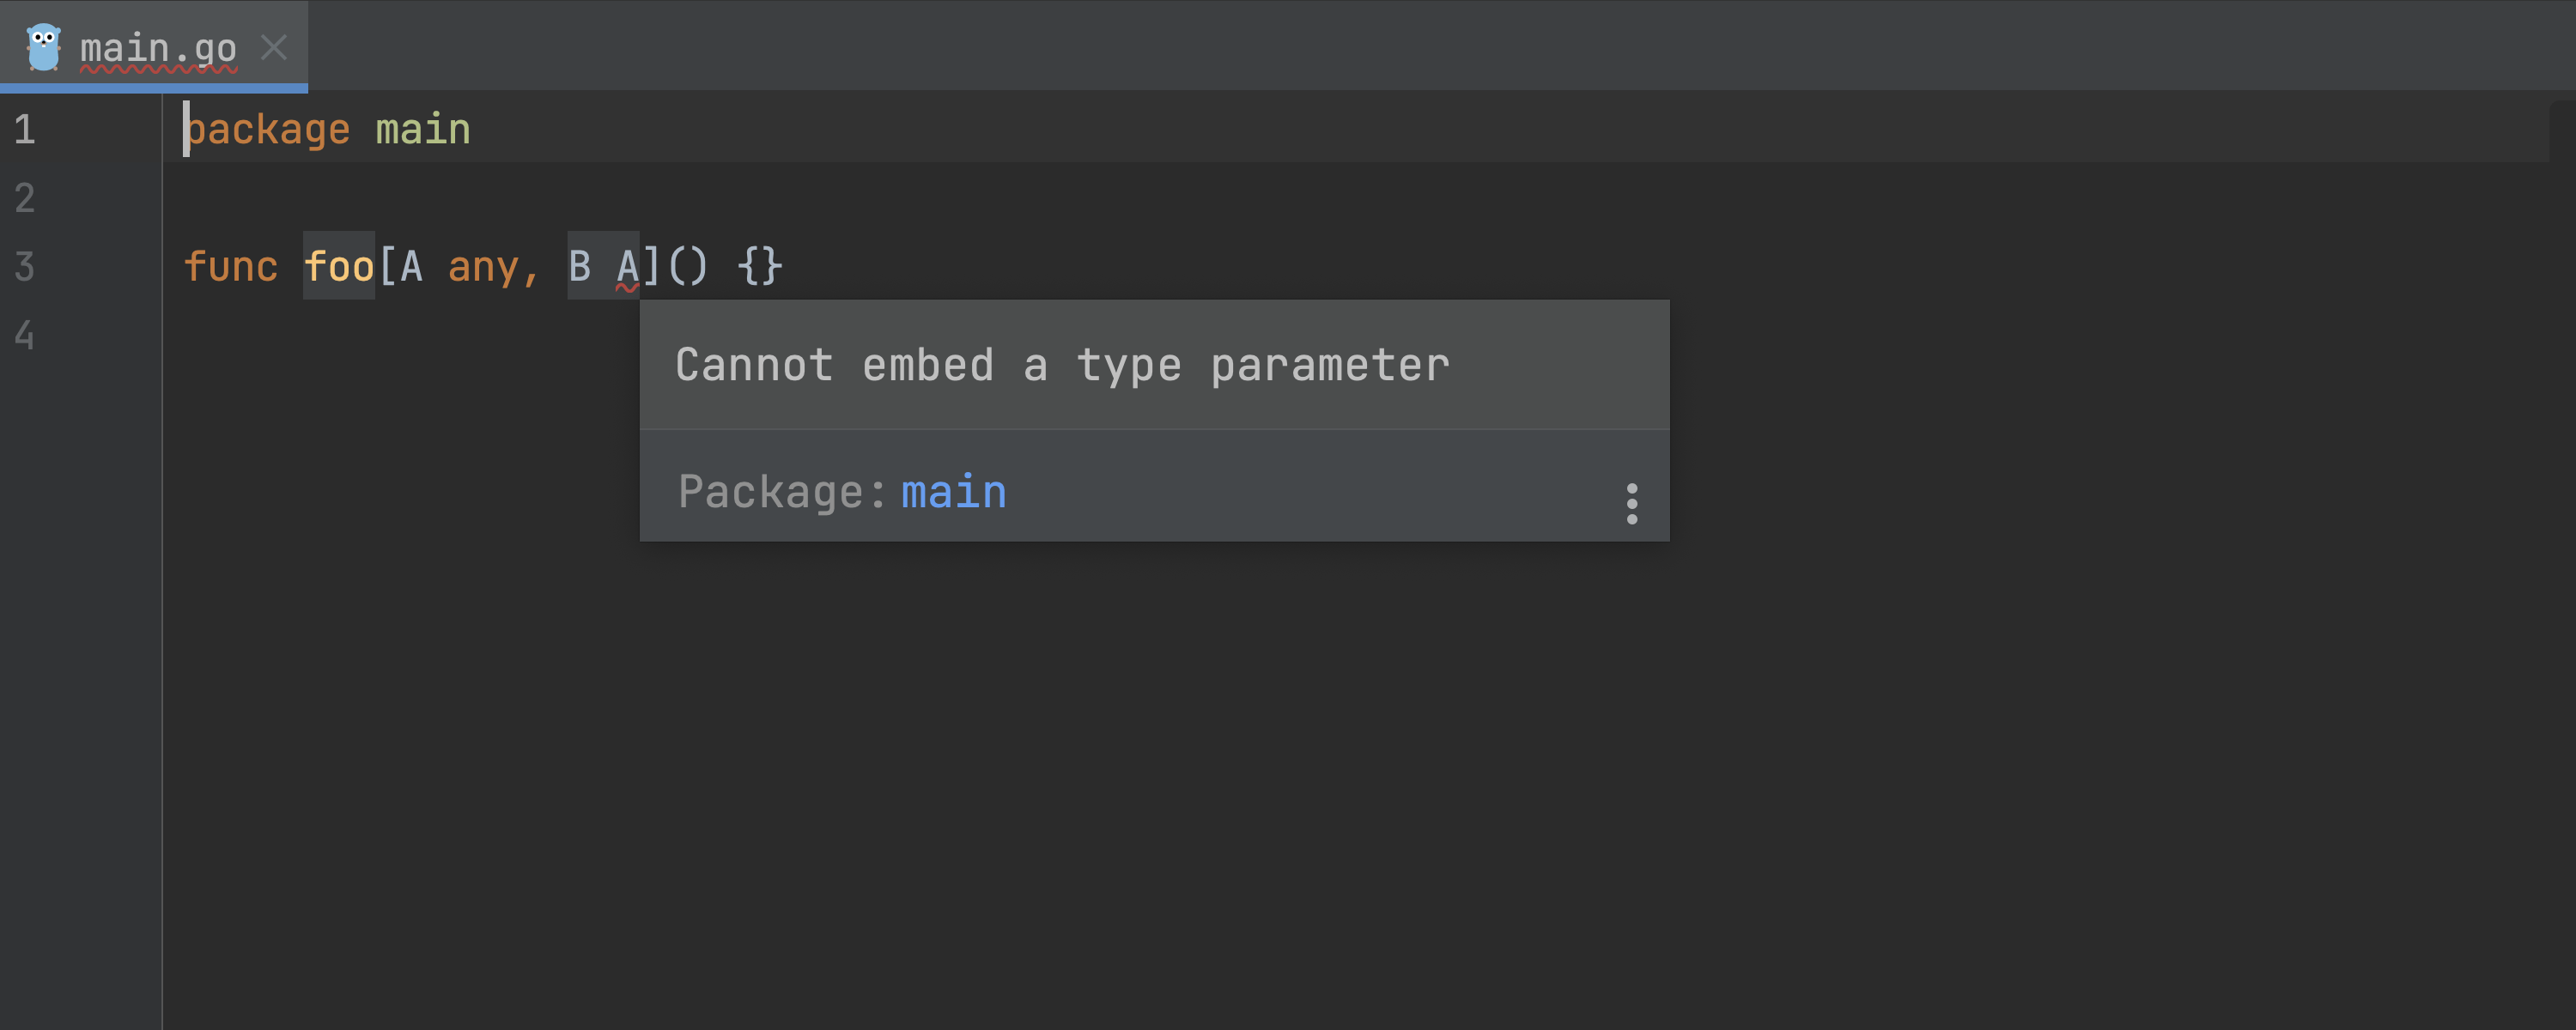Click the "B" type parameter

click(579, 267)
